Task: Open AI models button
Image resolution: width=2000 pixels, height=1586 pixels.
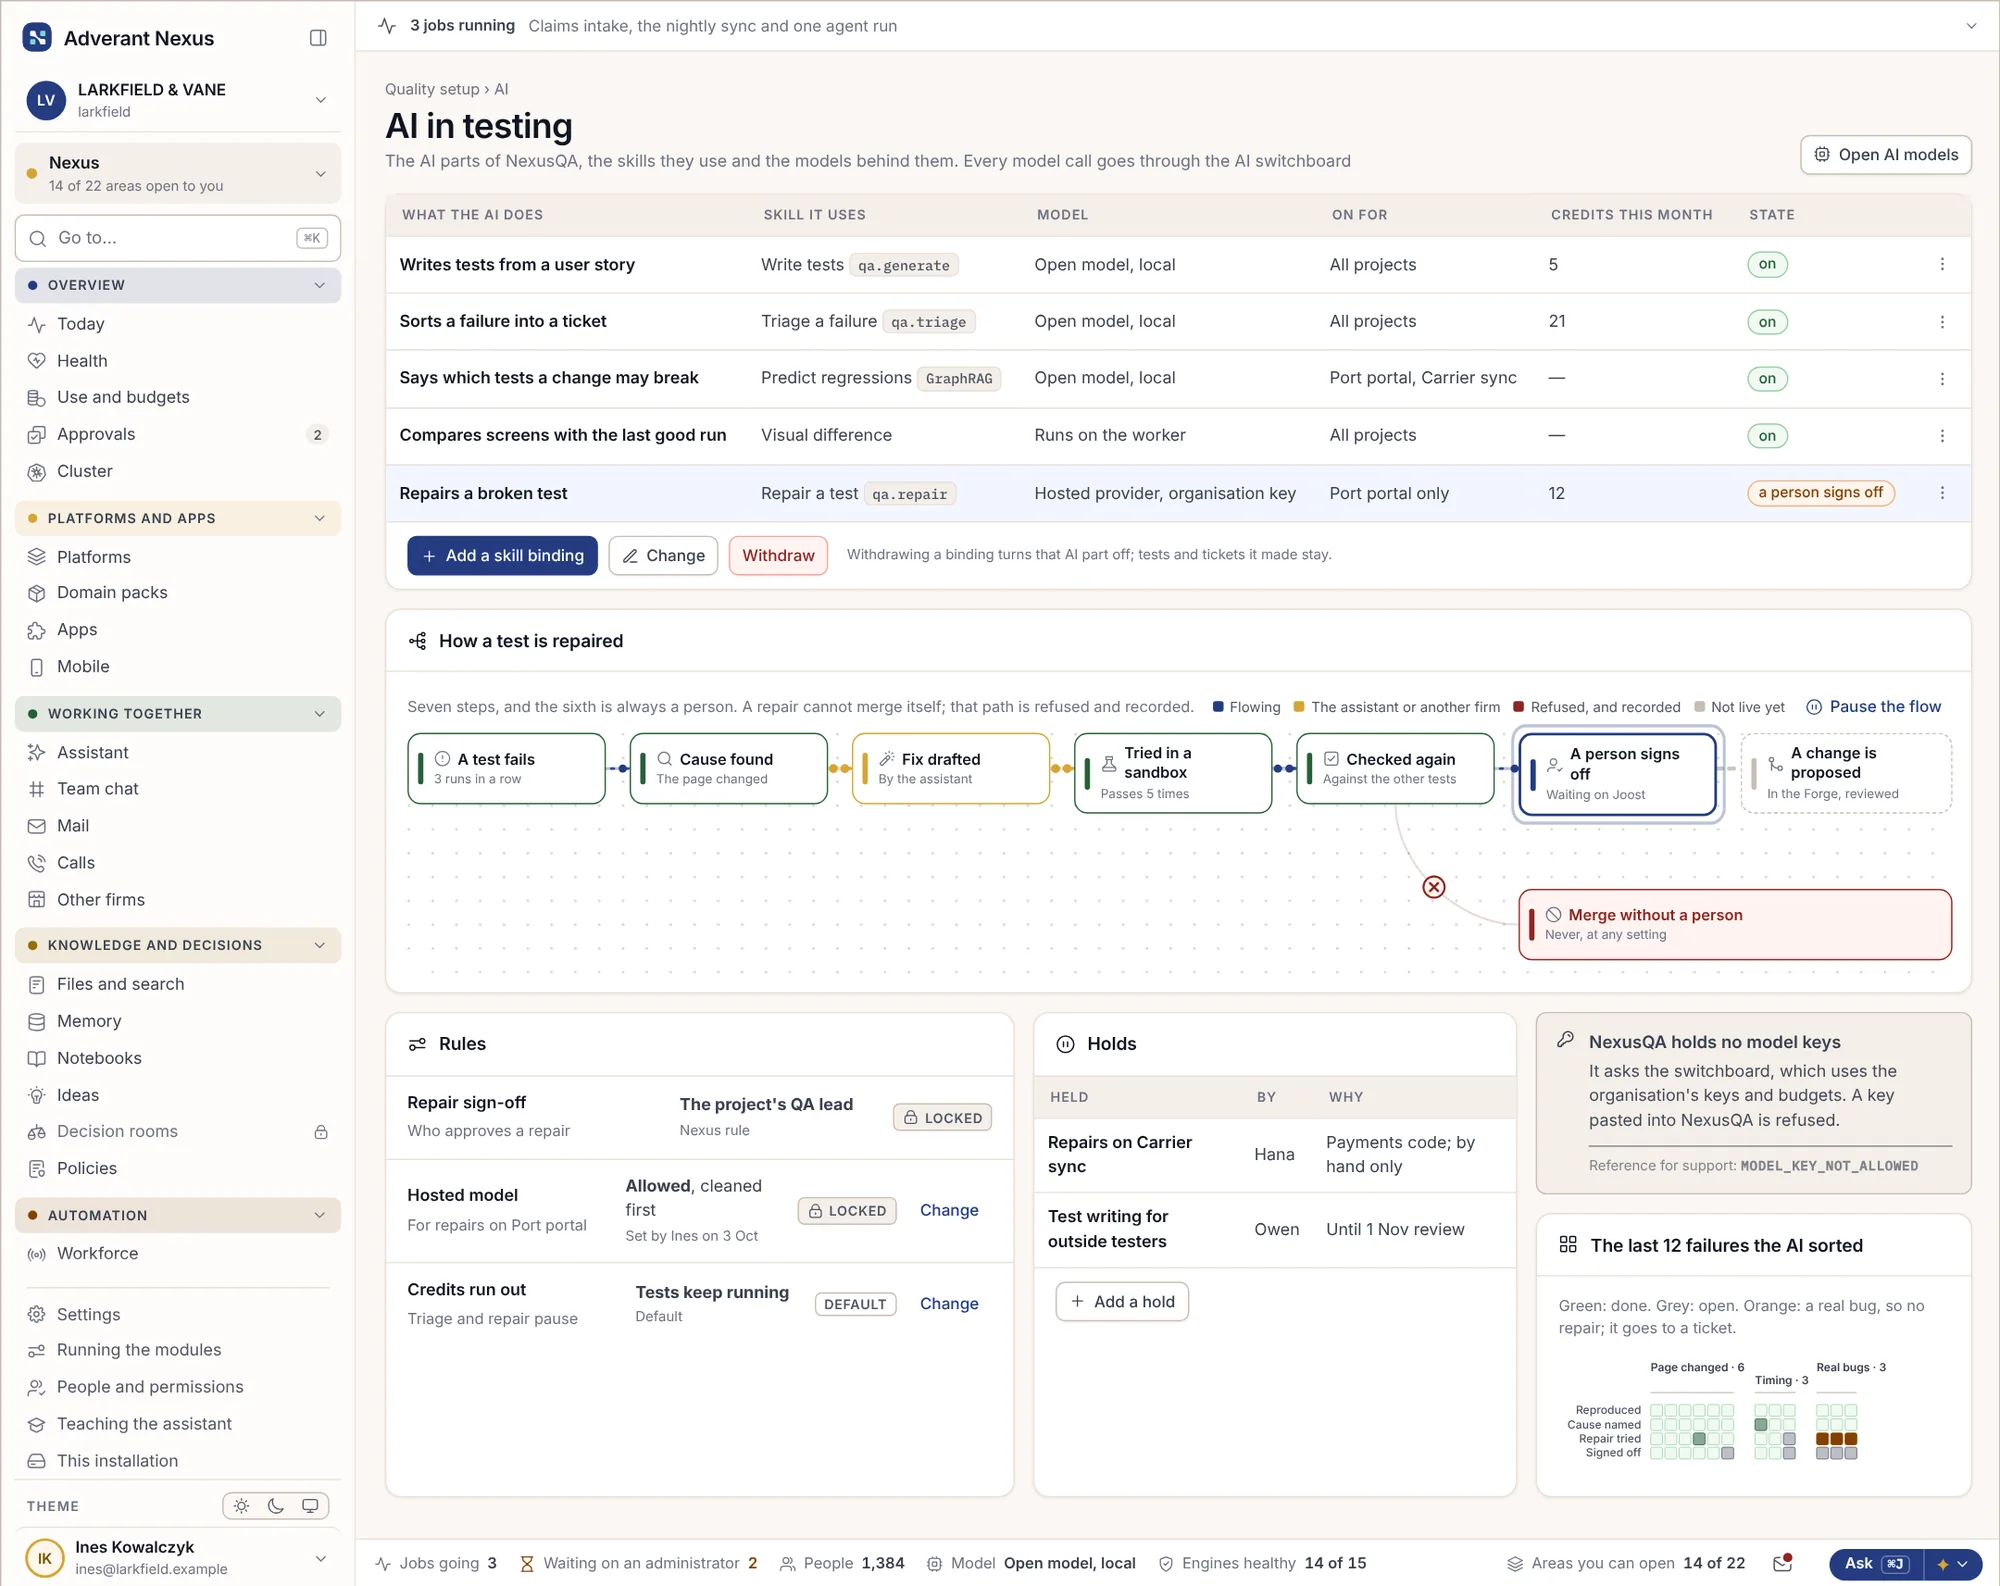Action: [x=1886, y=155]
